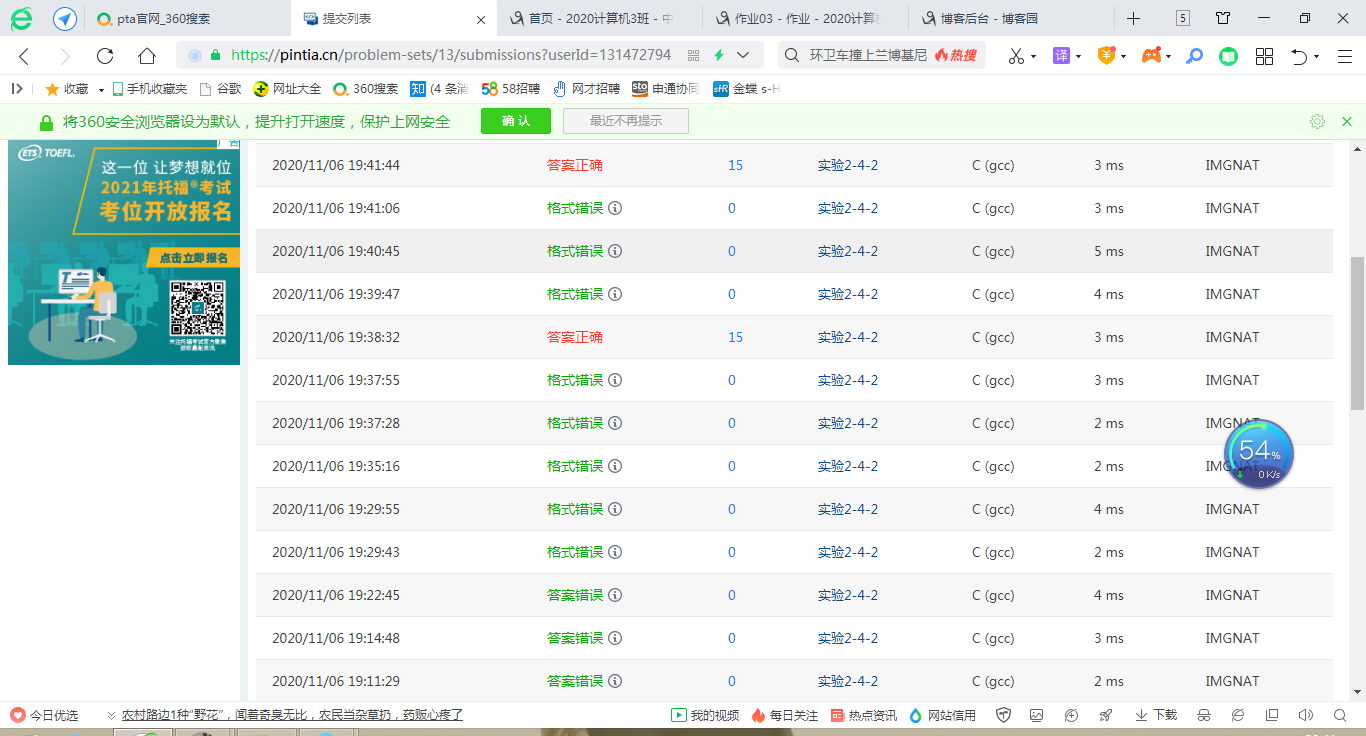The image size is (1366, 736).
Task: Click the QR code icon in address bar
Action: coord(694,56)
